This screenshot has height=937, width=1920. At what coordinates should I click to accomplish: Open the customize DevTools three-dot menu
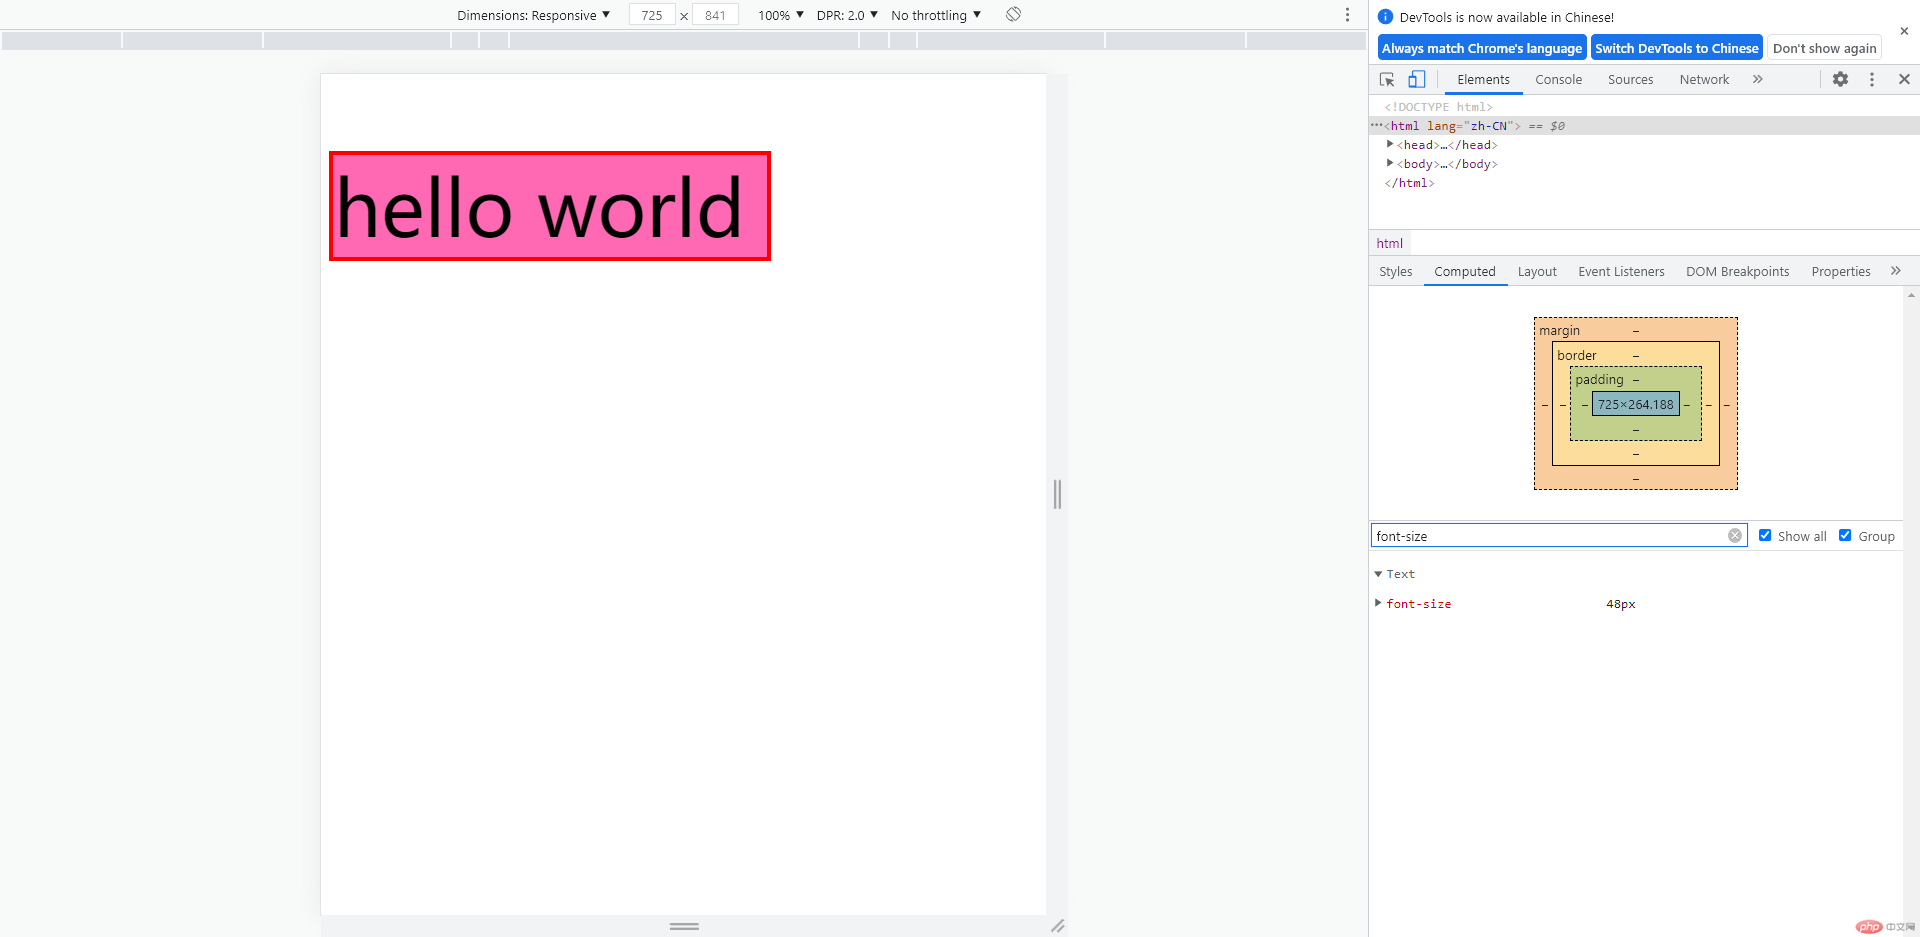click(1872, 79)
